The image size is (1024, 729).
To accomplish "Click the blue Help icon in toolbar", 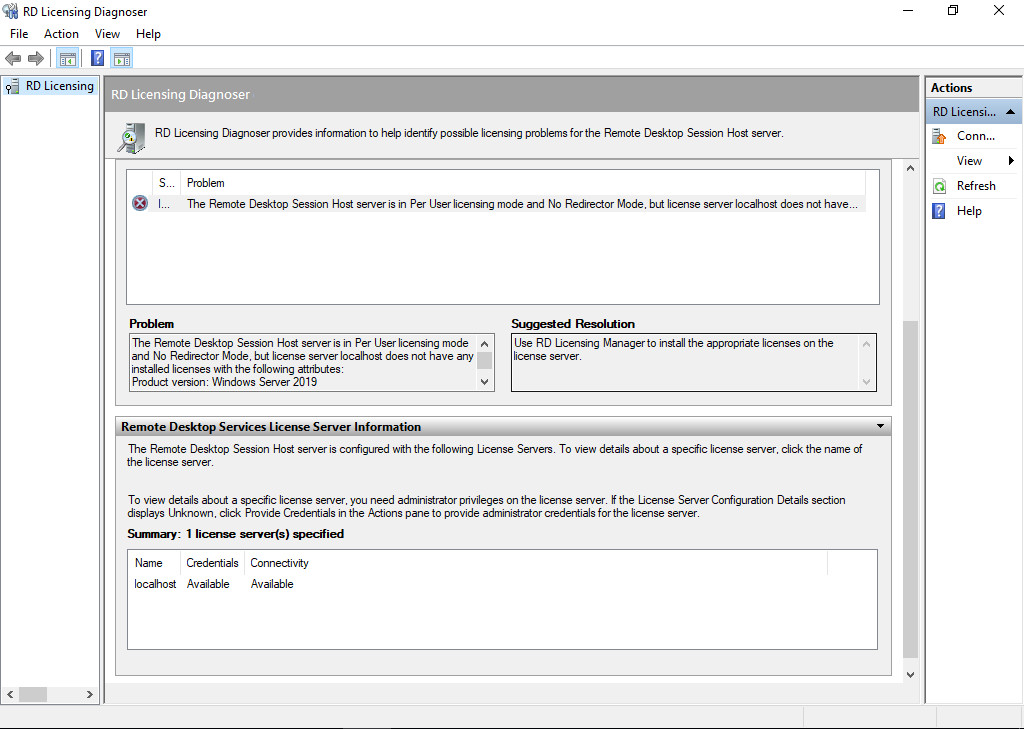I will (97, 58).
